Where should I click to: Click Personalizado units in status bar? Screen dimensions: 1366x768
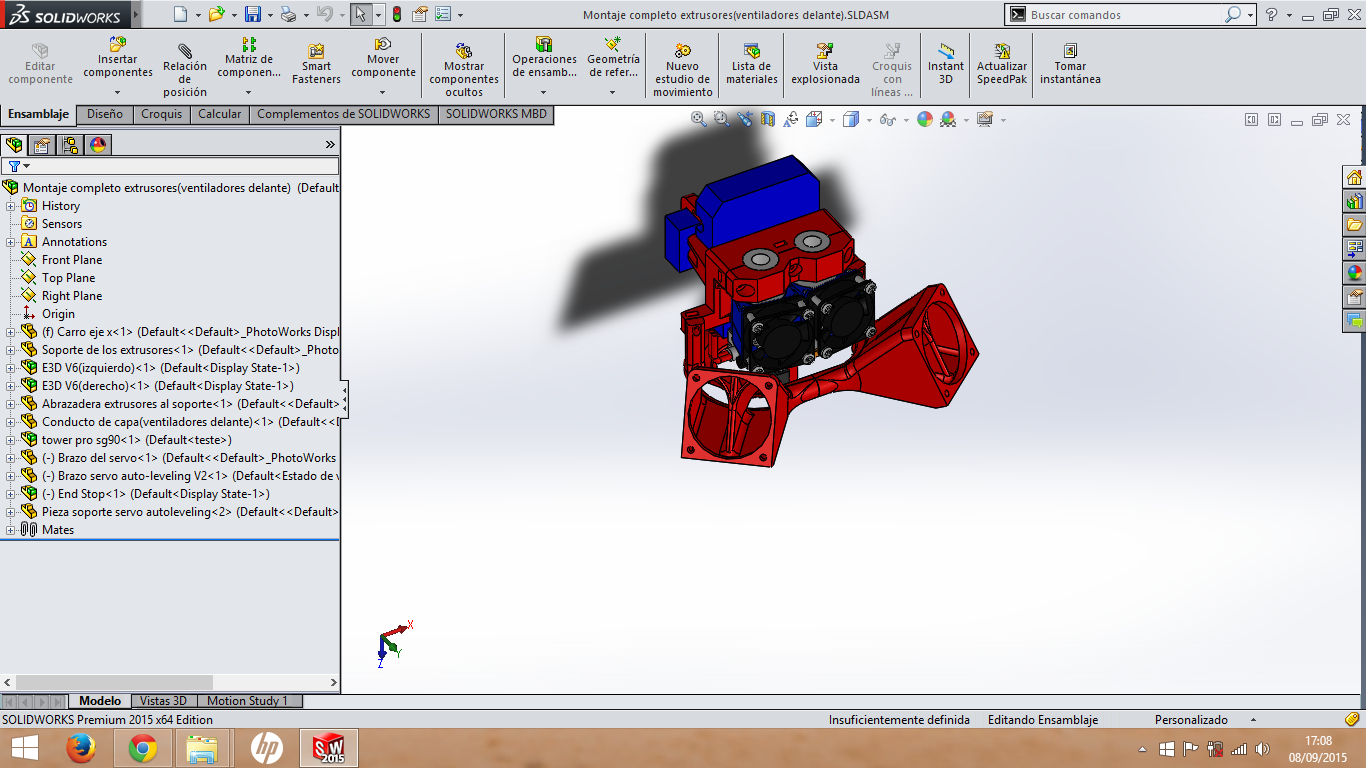[x=1191, y=720]
